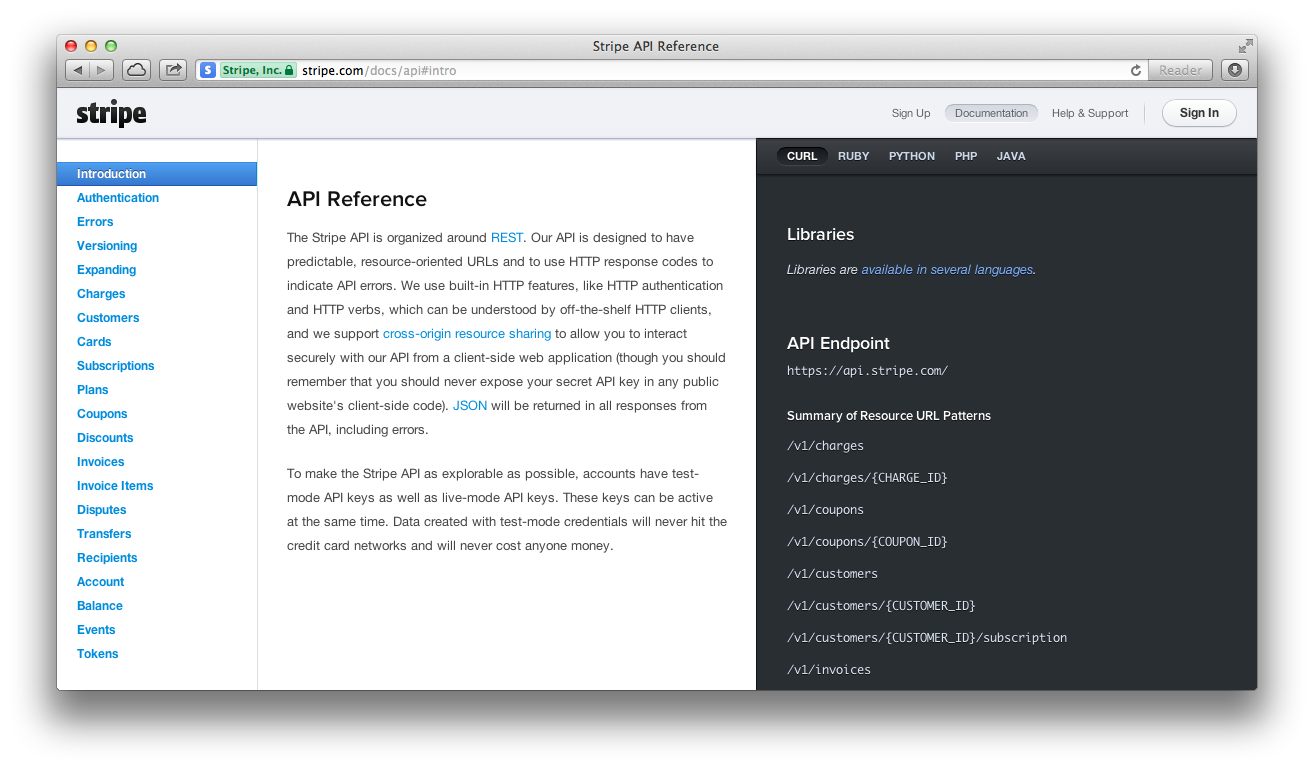Viewport: 1314px width, 769px height.
Task: Open the Coupons sidebar entry
Action: click(x=102, y=414)
